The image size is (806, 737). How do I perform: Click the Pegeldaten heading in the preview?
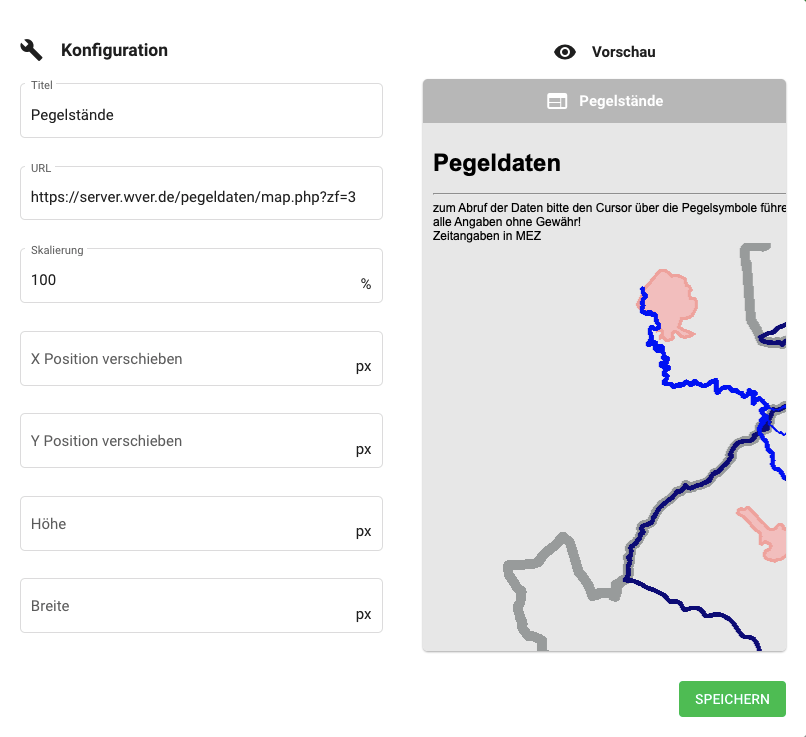click(x=497, y=163)
